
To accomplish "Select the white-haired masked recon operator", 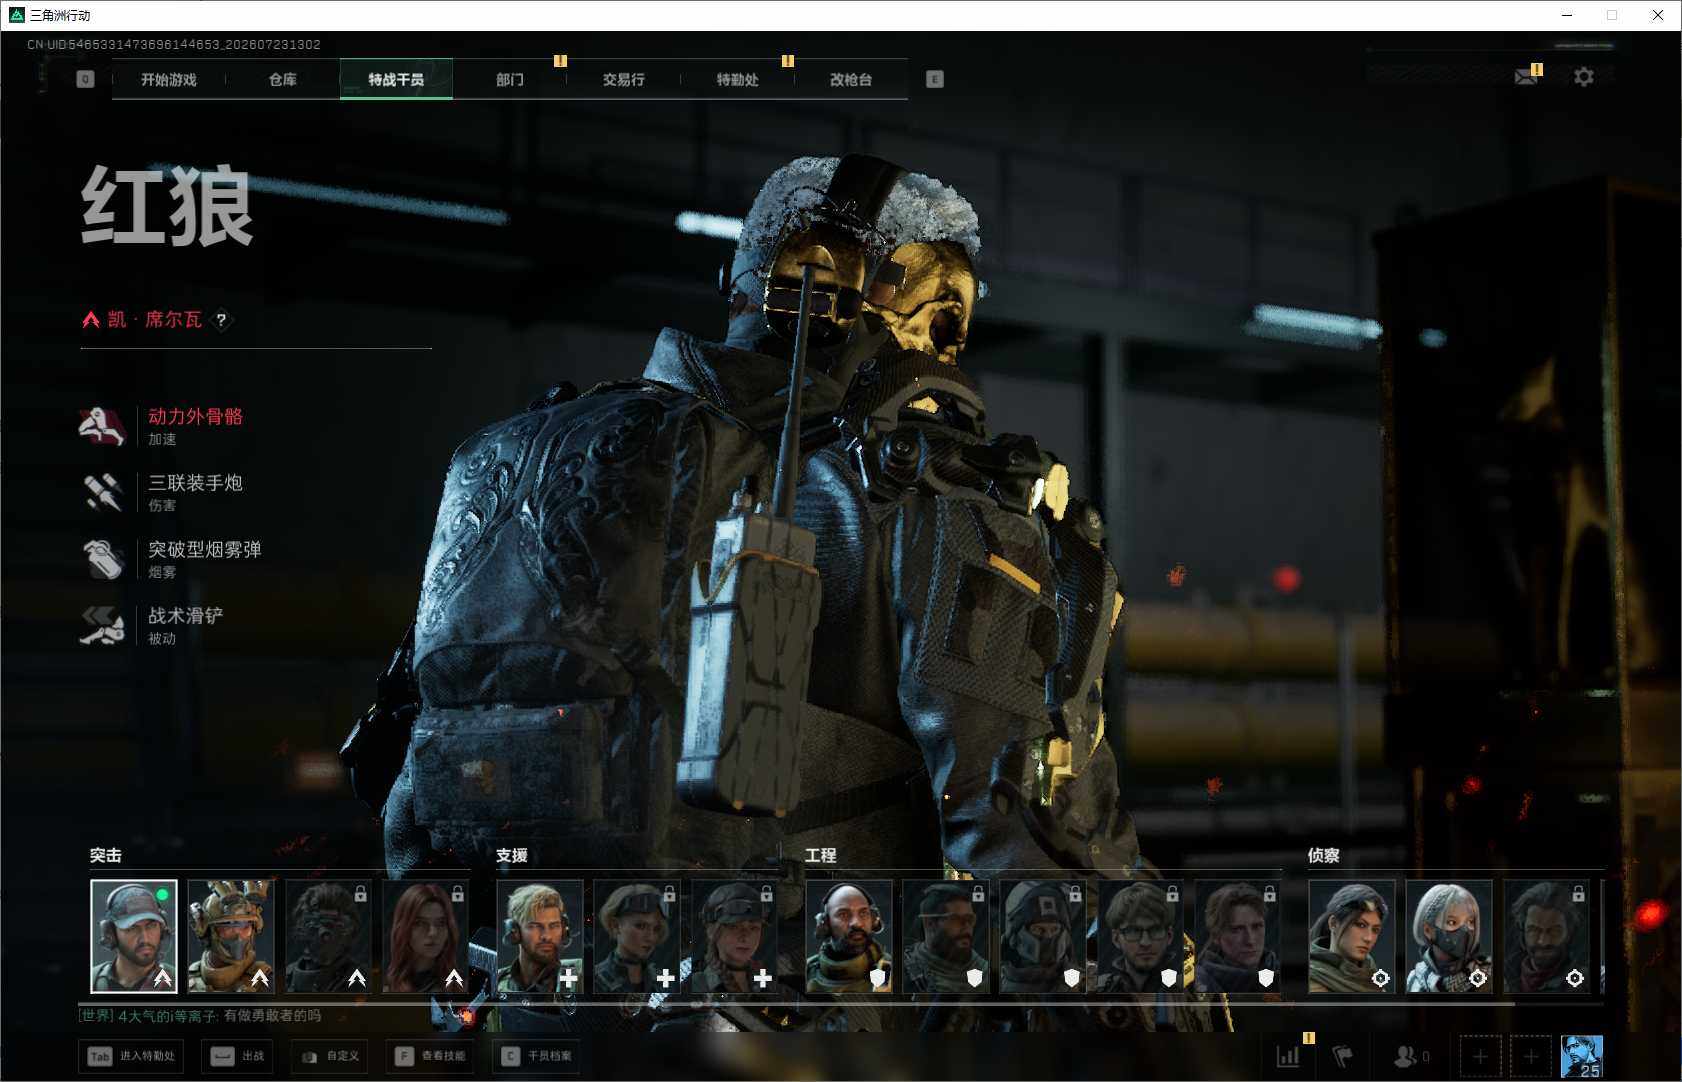I will click(1449, 936).
